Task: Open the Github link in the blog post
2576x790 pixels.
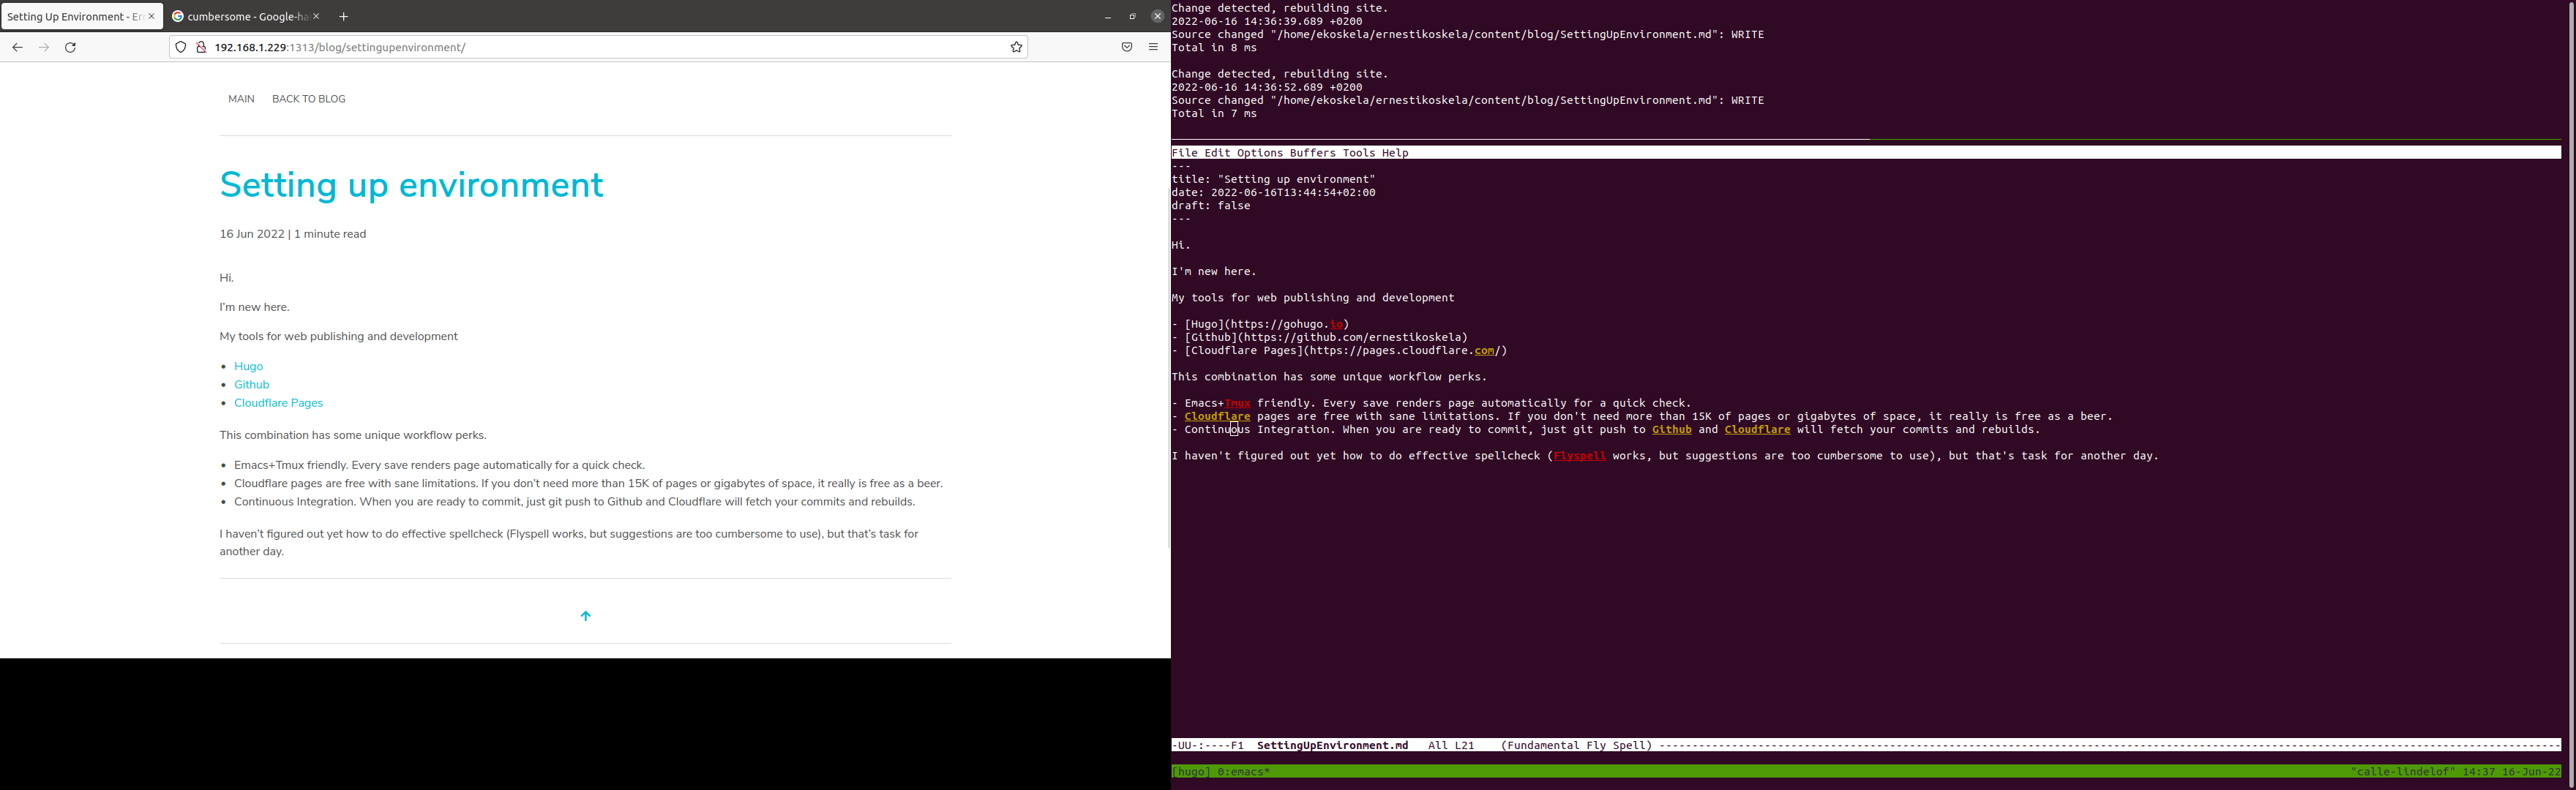Action: point(252,385)
